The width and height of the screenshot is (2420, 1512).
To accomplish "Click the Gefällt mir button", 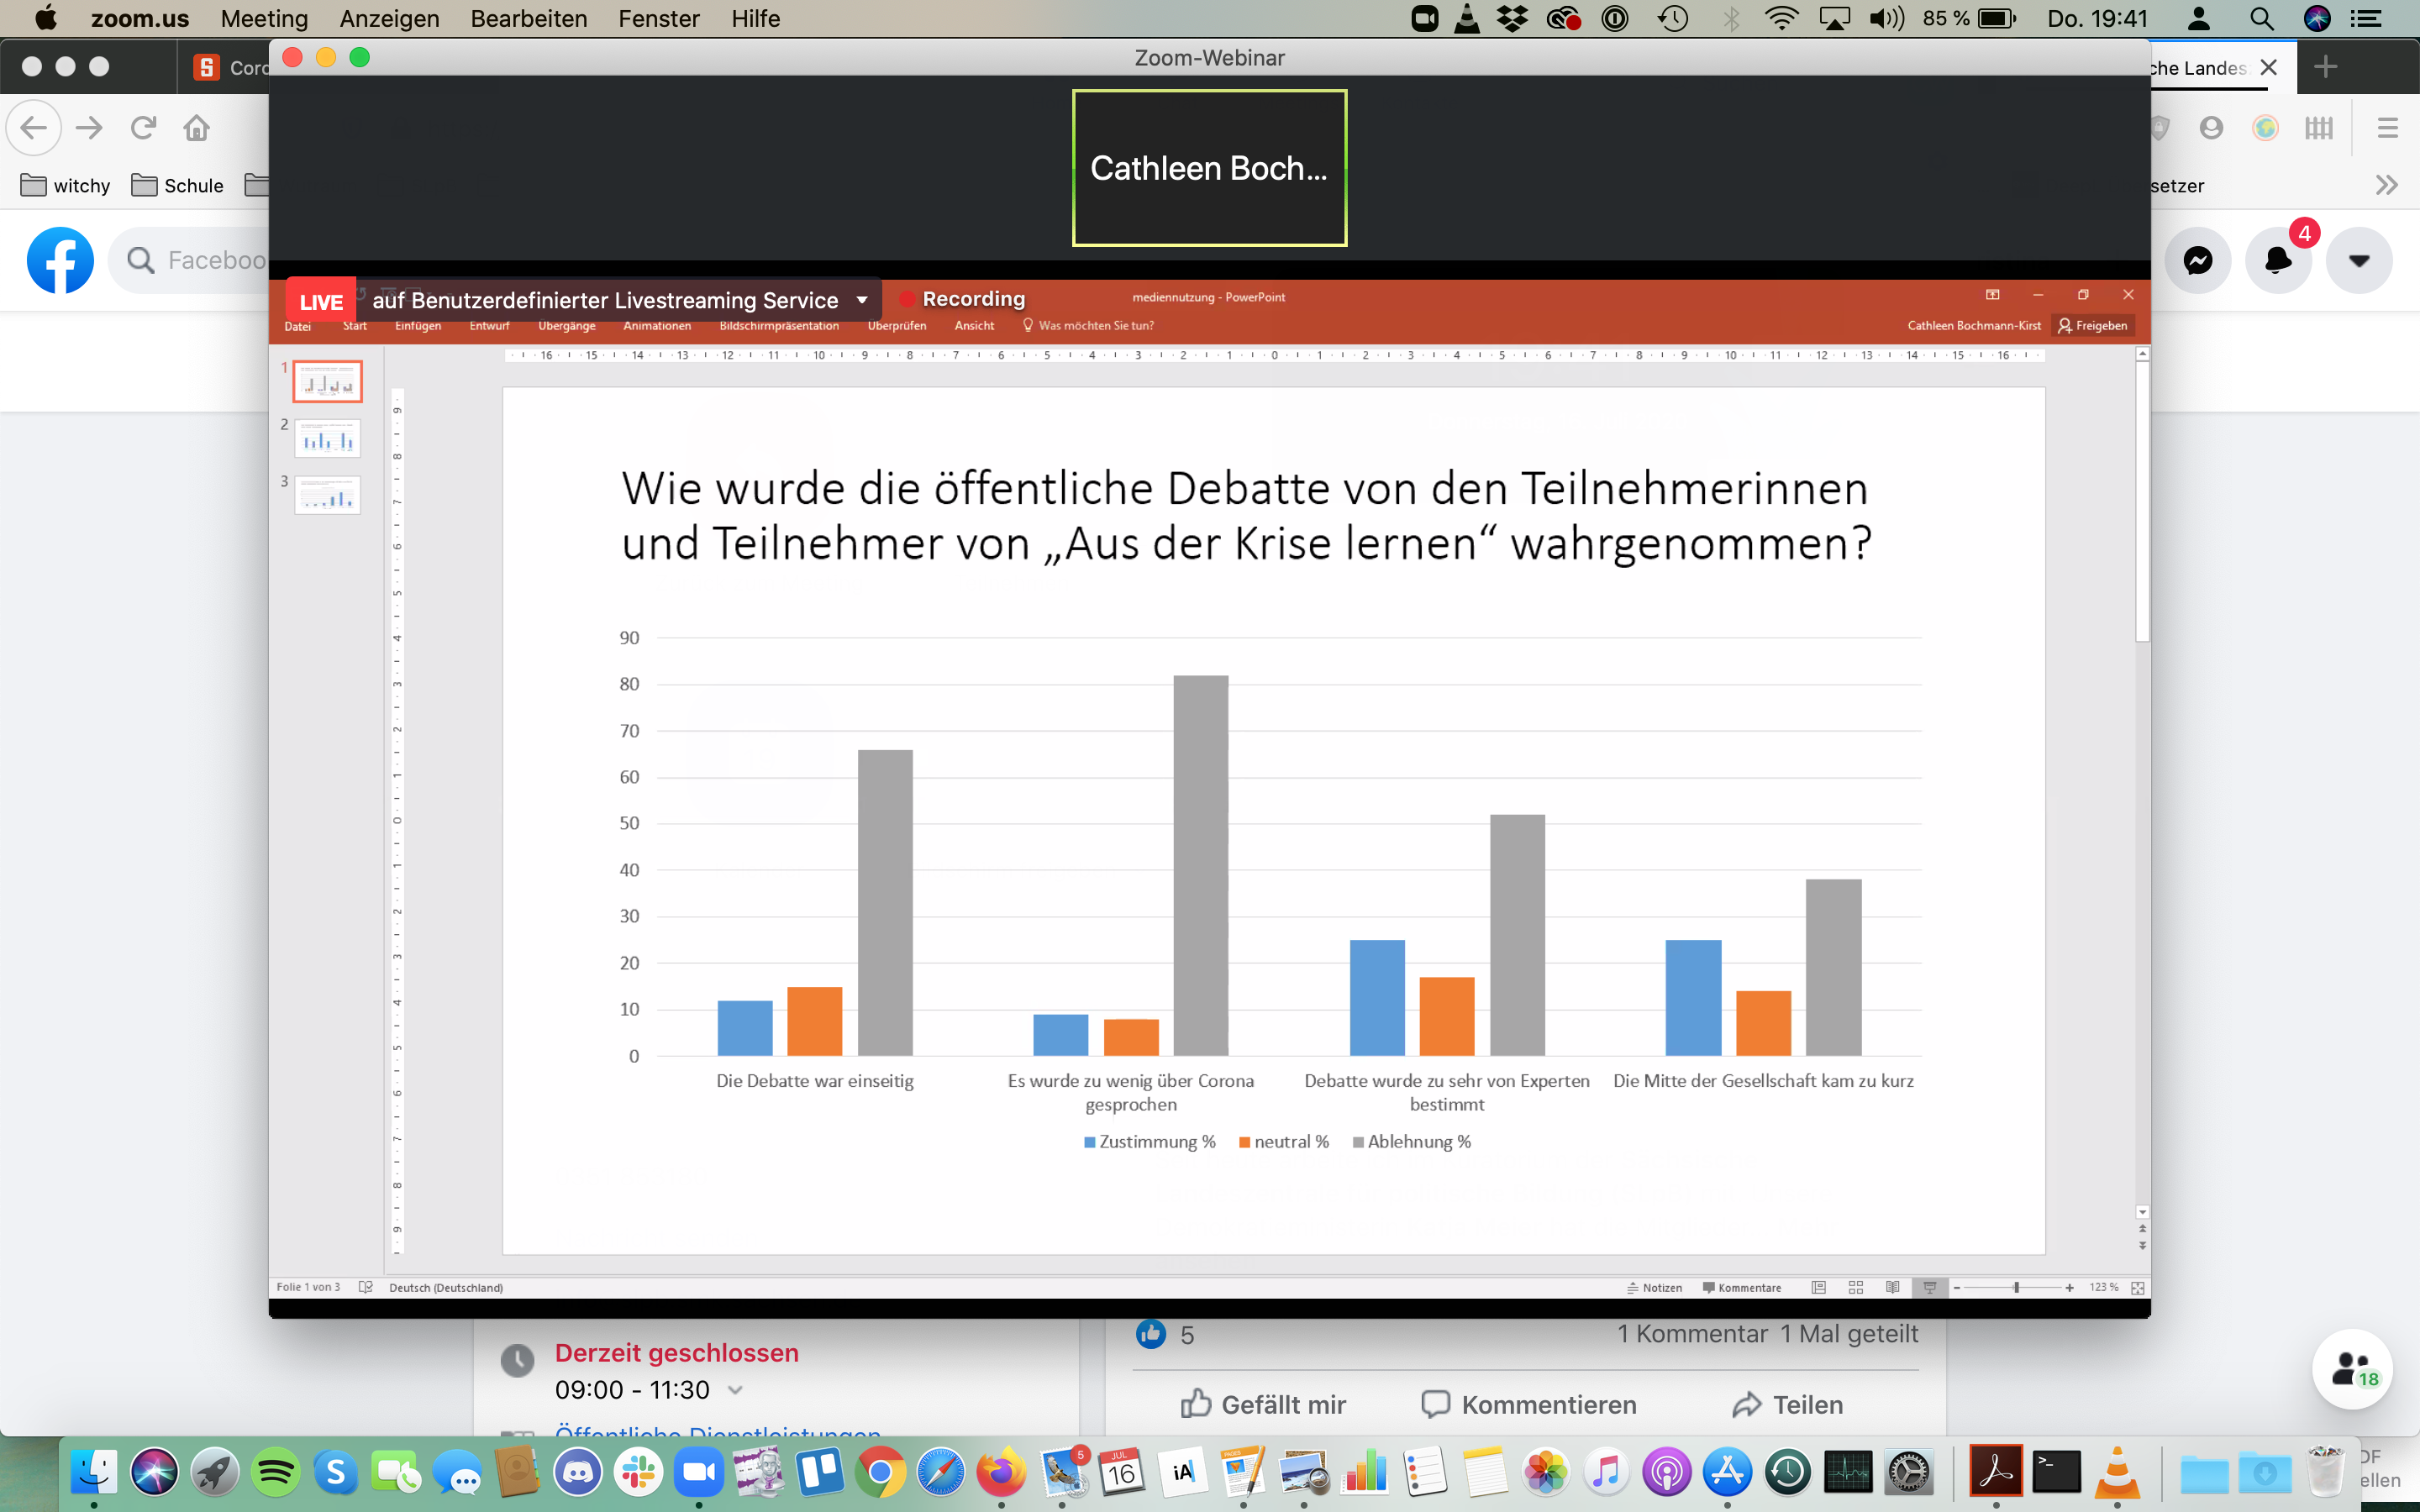I will [x=1264, y=1405].
